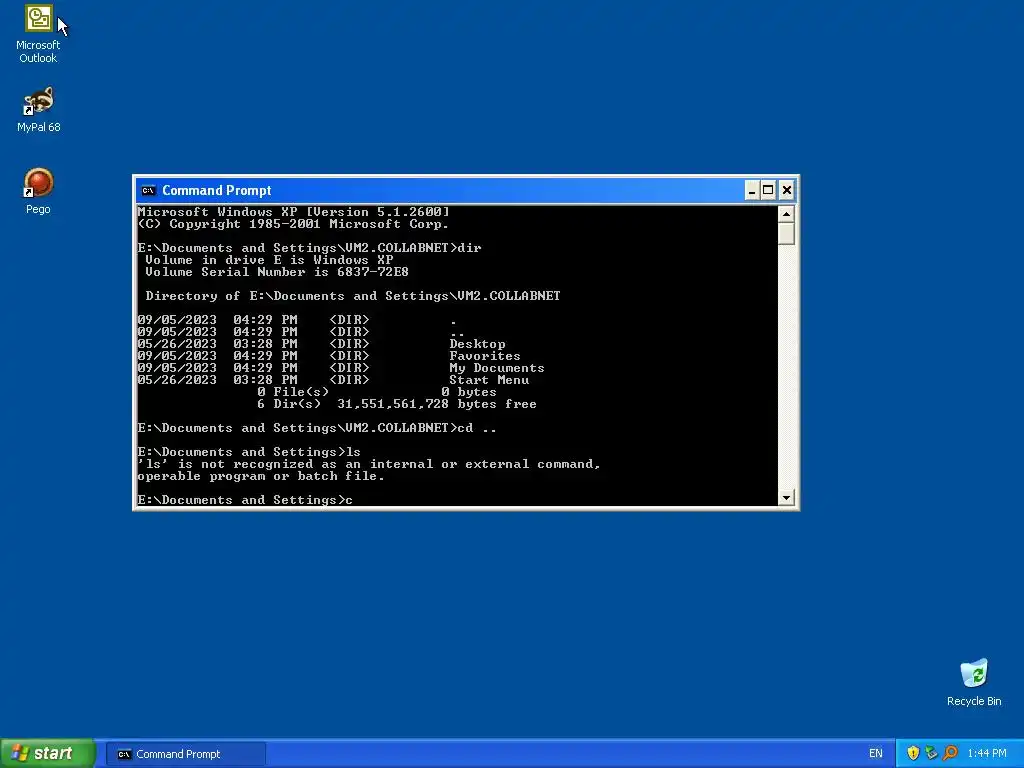Image resolution: width=1024 pixels, height=768 pixels.
Task: Click the console scrollbar down arrow
Action: tap(786, 498)
